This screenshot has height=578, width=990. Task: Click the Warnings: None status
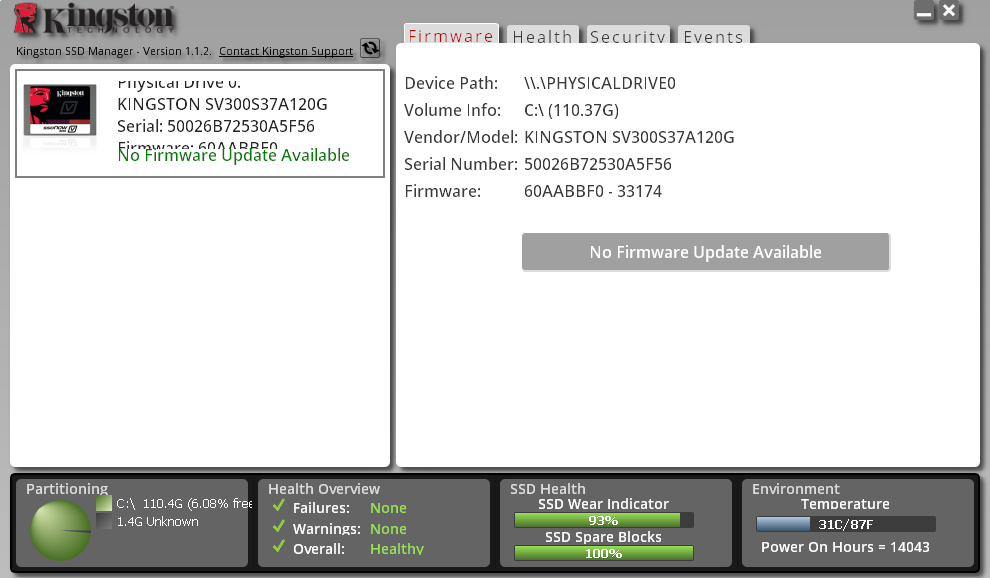(350, 529)
